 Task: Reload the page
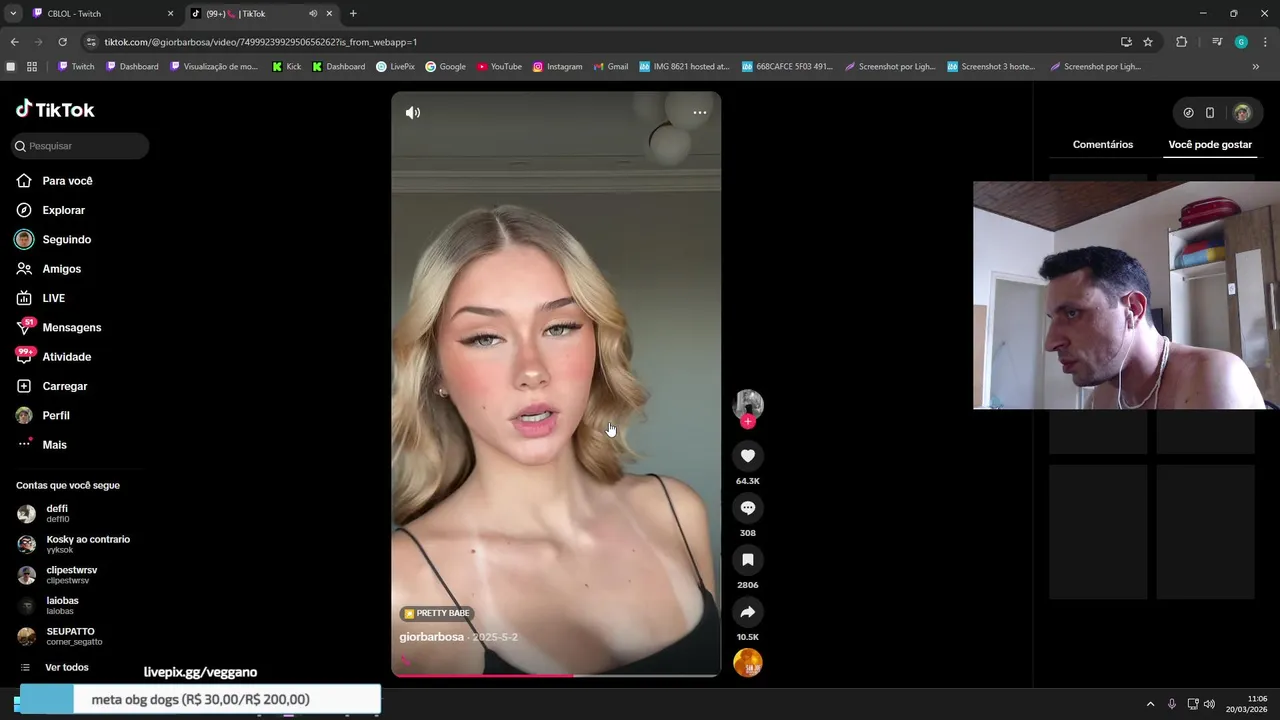62,42
